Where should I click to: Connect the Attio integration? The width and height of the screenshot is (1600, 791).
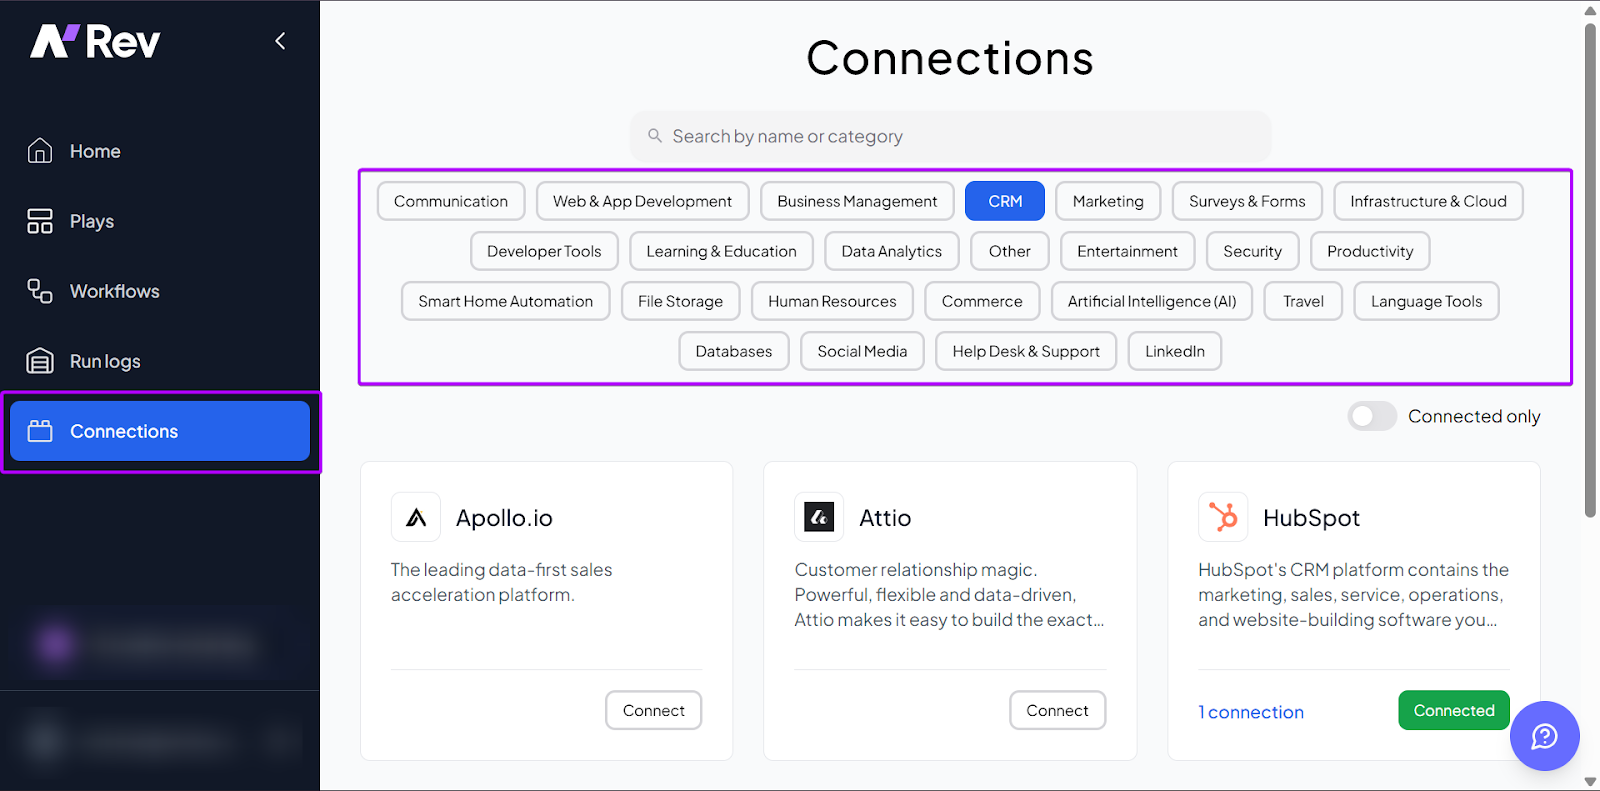(1057, 710)
